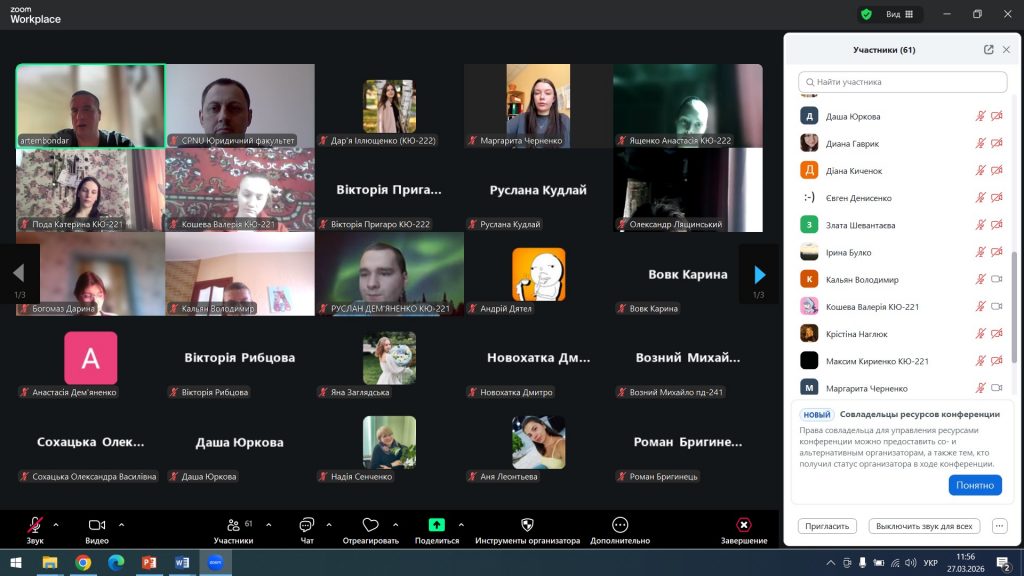
Task: Toggle the Видео camera button
Action: click(x=97, y=525)
